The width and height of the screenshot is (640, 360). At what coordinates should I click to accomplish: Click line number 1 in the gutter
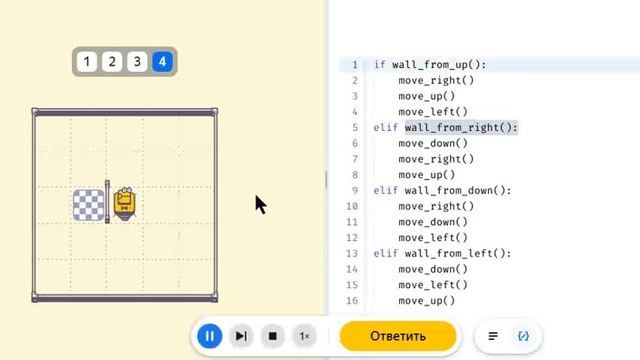click(x=355, y=64)
